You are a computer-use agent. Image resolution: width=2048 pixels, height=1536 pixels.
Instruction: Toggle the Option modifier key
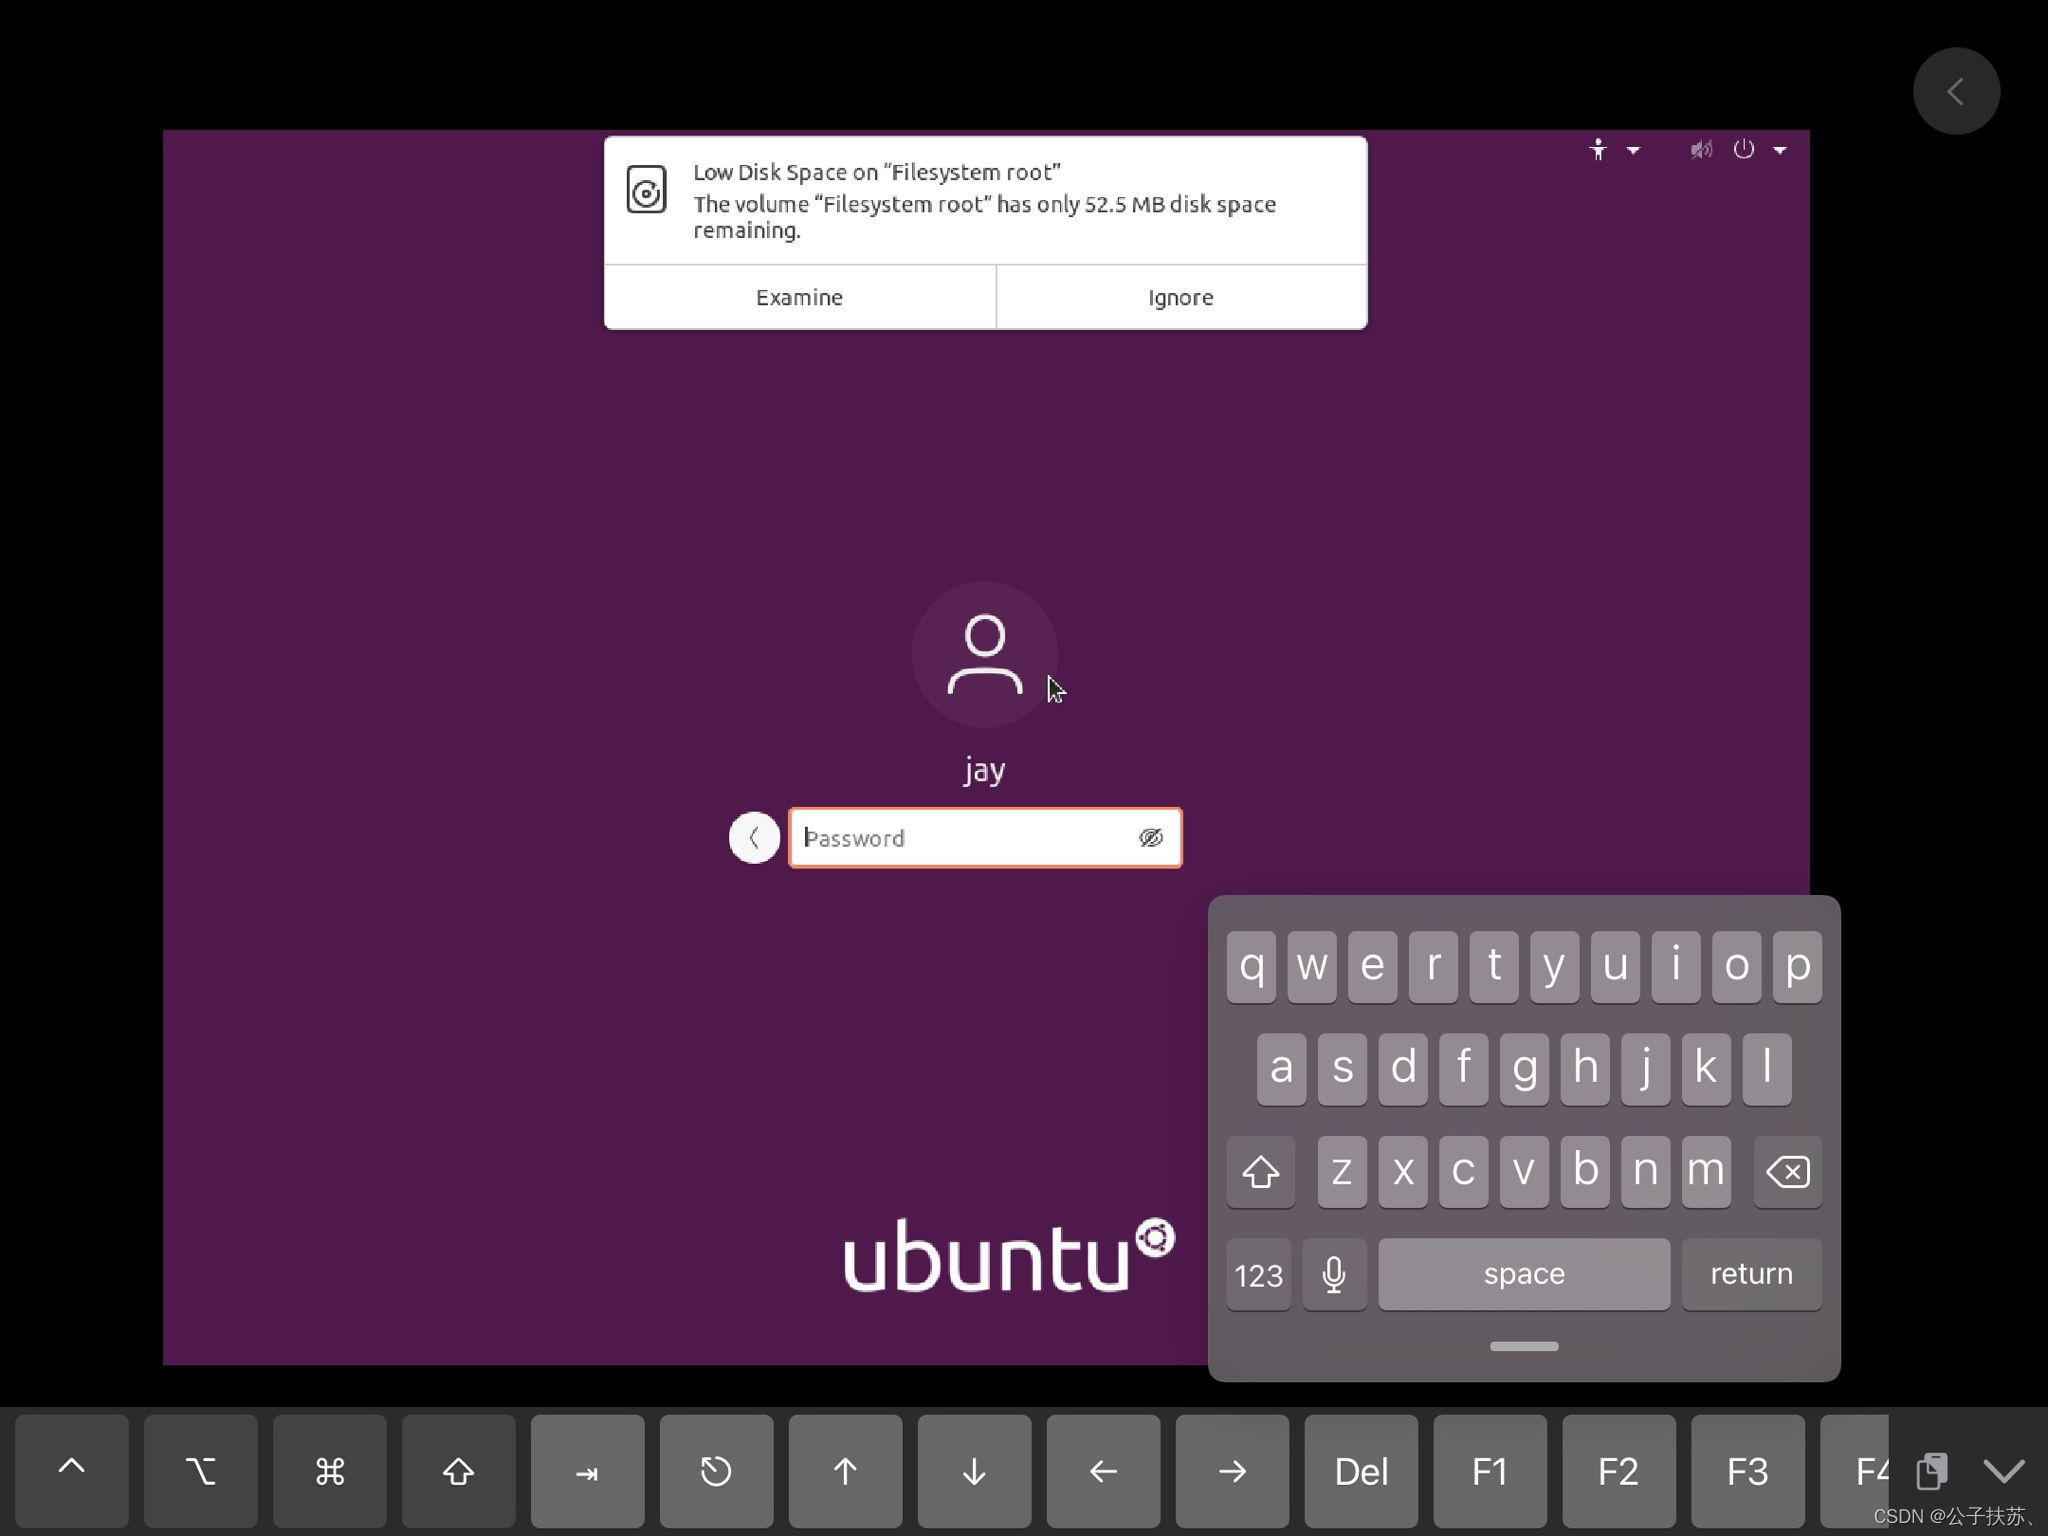tap(201, 1471)
